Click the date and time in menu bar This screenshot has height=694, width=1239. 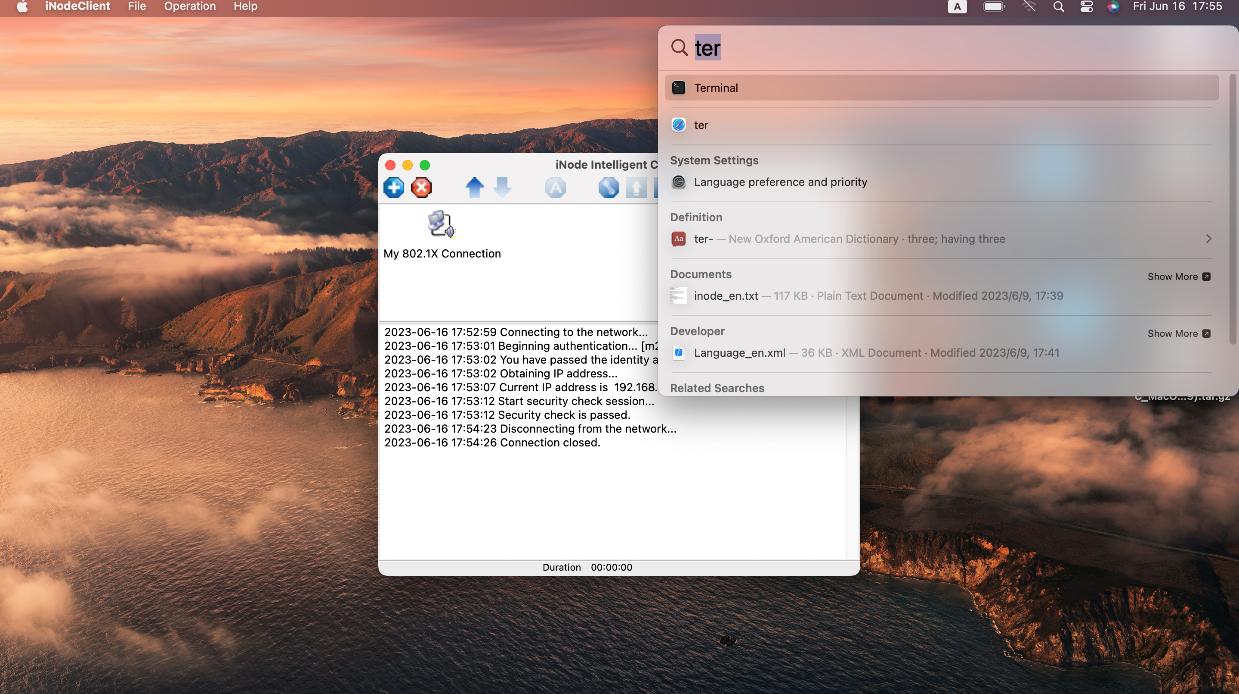tap(1177, 6)
